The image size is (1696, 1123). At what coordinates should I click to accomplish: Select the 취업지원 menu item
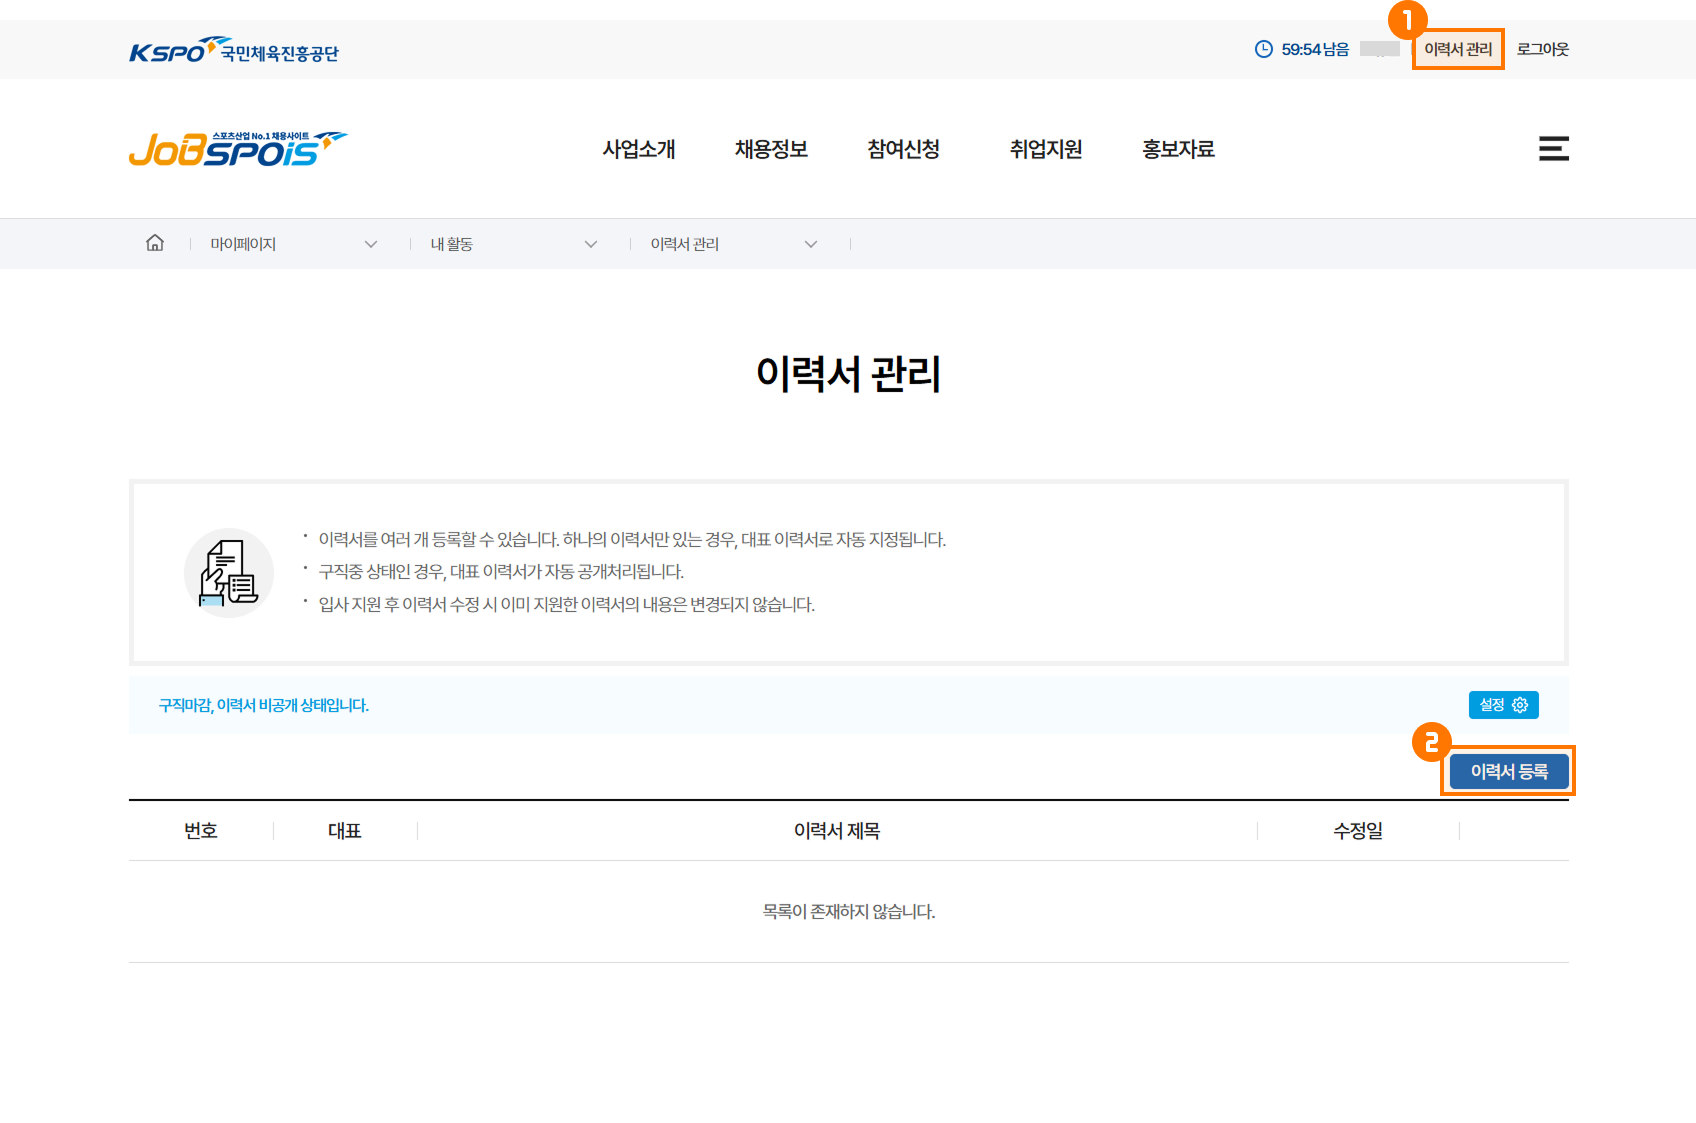tap(1045, 149)
